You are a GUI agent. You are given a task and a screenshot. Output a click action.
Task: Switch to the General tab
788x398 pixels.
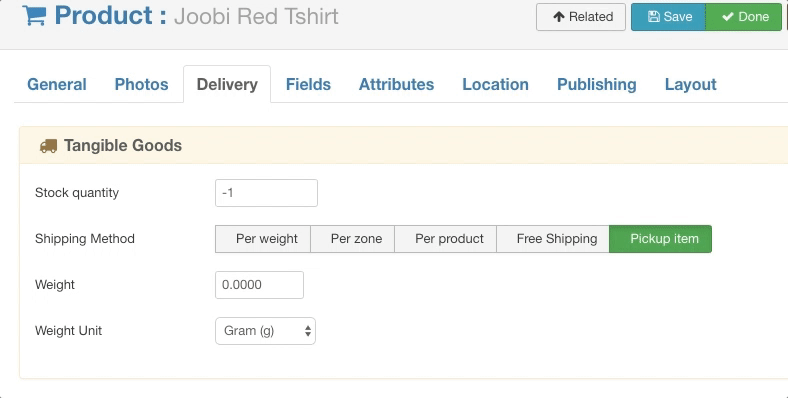coord(57,84)
